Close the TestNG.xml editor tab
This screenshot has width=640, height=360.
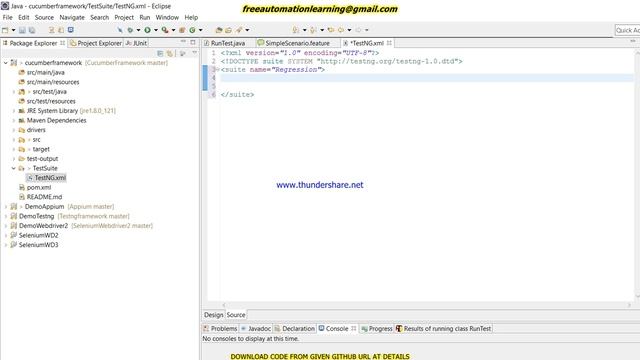click(389, 43)
